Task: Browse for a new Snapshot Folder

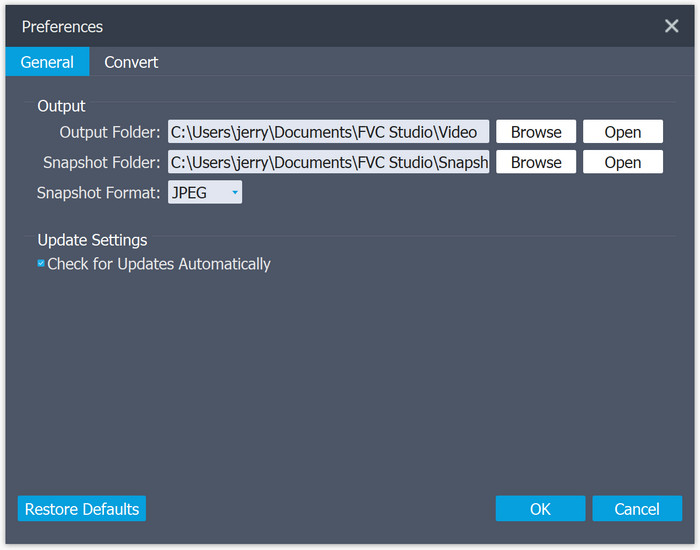Action: [536, 162]
